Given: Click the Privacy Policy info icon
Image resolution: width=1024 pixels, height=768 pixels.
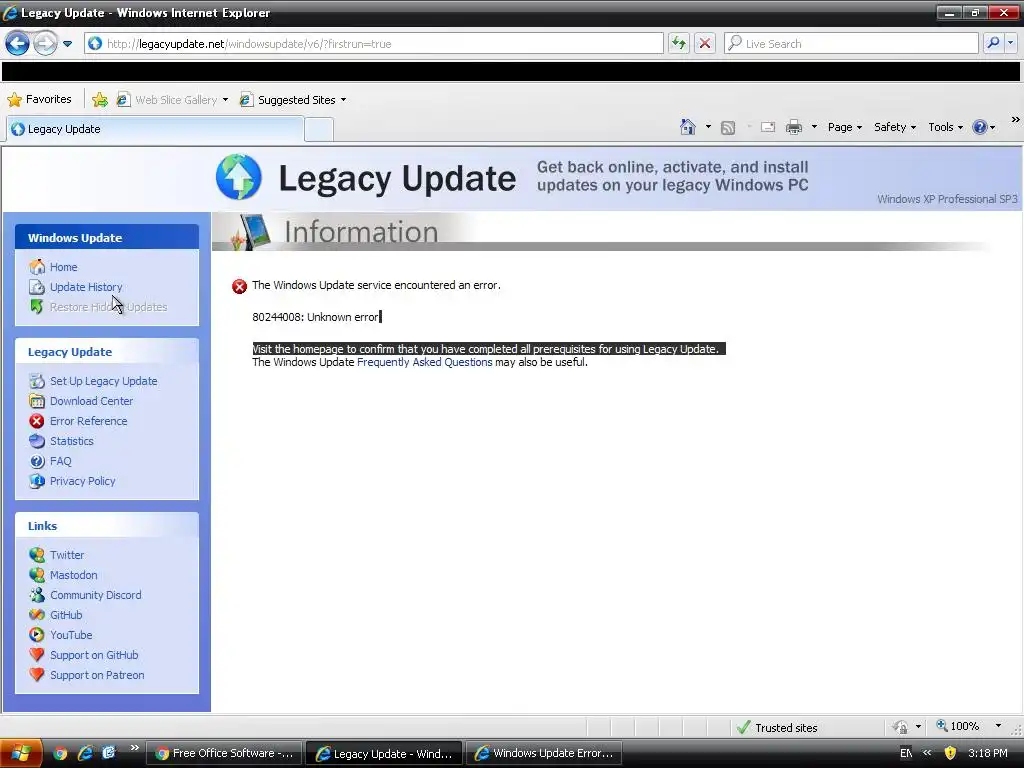Looking at the screenshot, I should (x=37, y=481).
